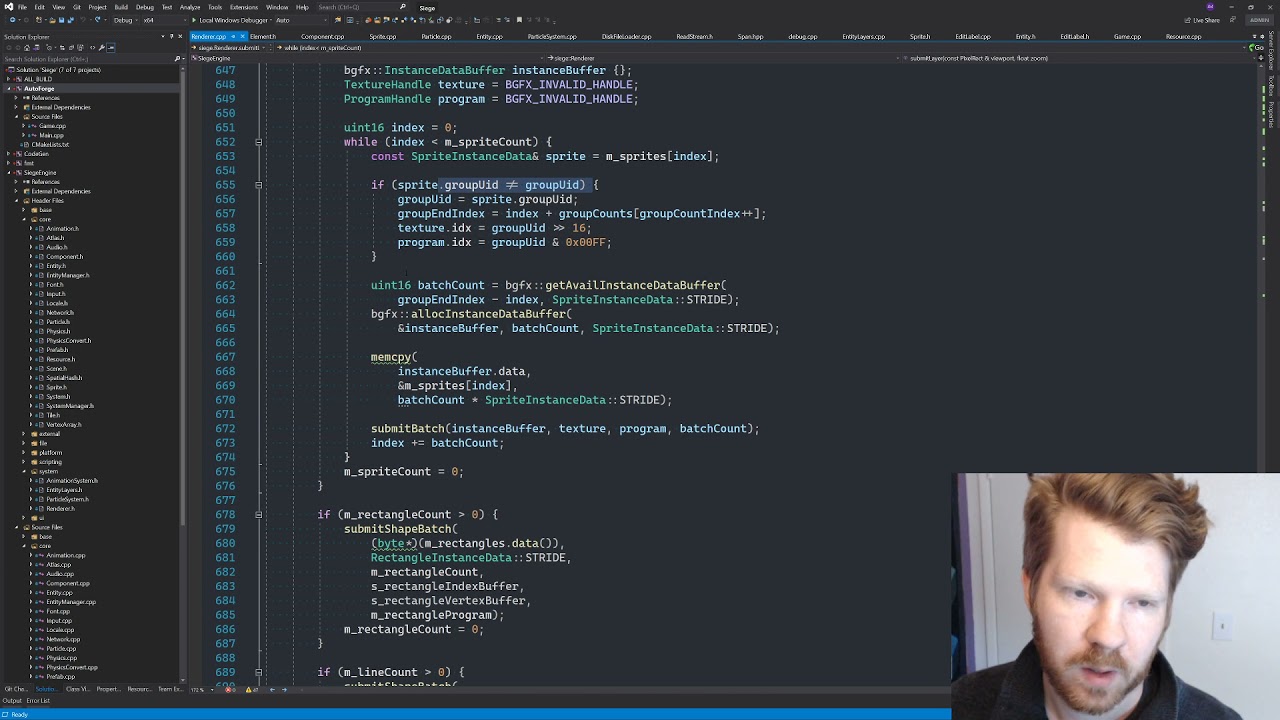This screenshot has width=1280, height=720.
Task: Switch to the Particle.cpp tab
Action: pos(436,37)
